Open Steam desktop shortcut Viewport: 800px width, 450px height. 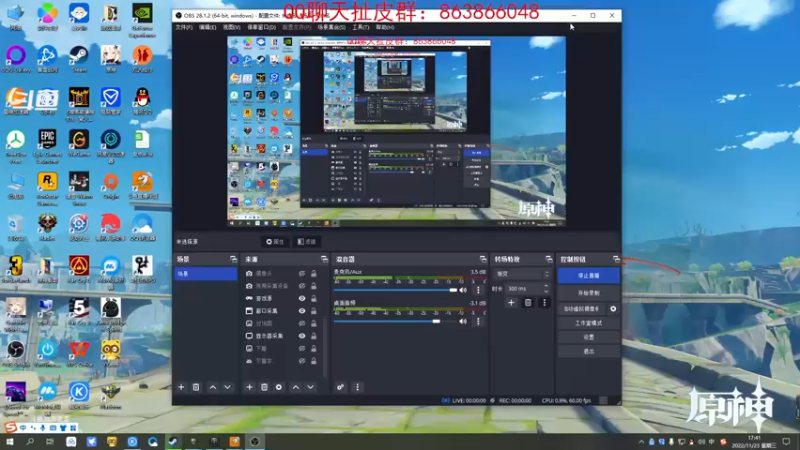(79, 59)
